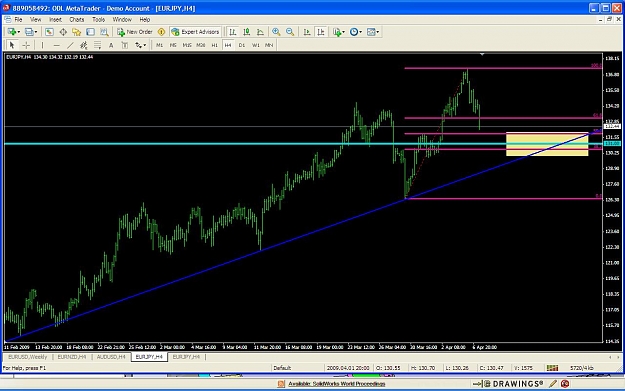625x391 pixels.
Task: Switch to the EURNZD,H4 chart tab
Action: [72, 357]
